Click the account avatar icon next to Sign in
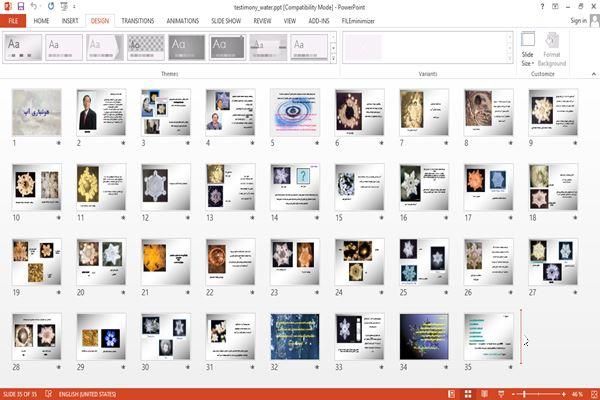Viewport: 600px width, 400px height. pyautogui.click(x=594, y=21)
